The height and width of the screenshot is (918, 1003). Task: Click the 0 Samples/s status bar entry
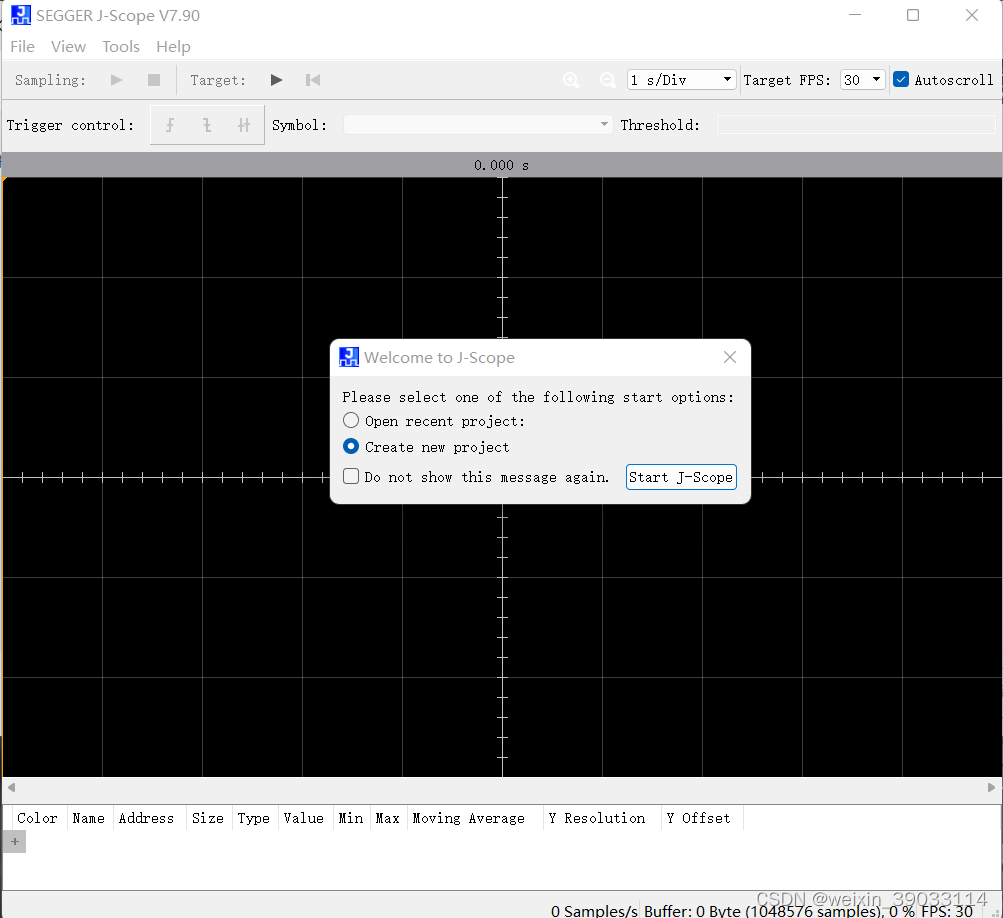594,910
